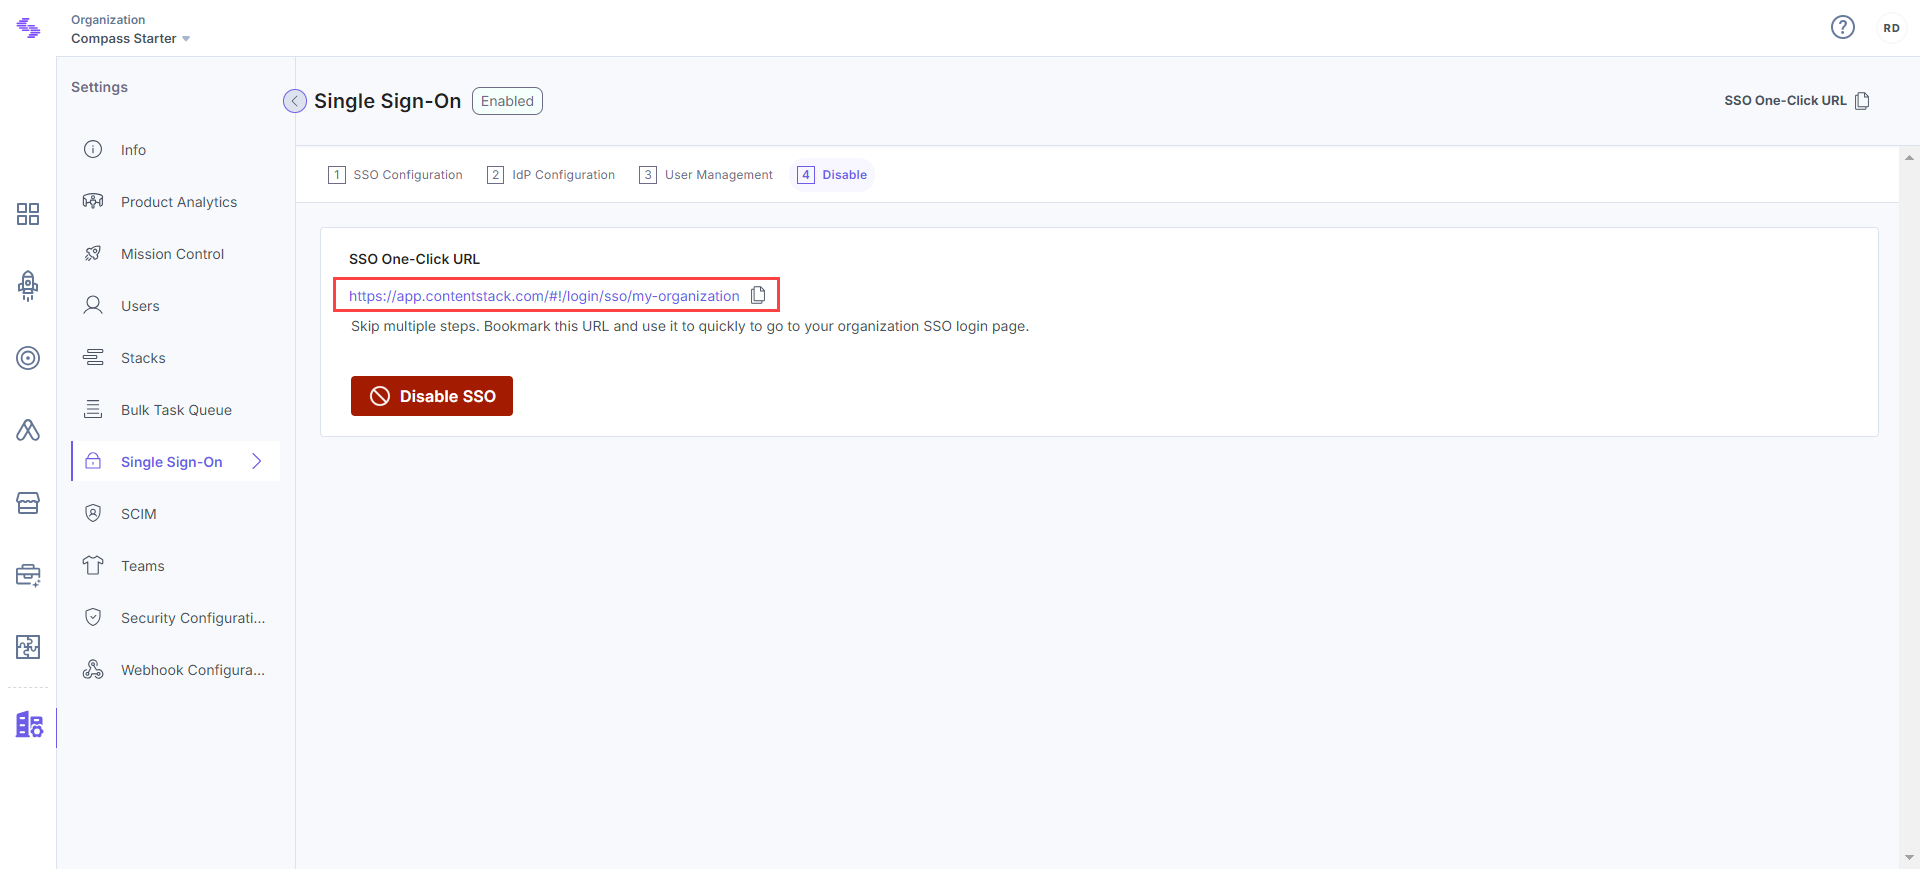This screenshot has height=869, width=1920.
Task: Open SCIM settings page
Action: (x=176, y=513)
